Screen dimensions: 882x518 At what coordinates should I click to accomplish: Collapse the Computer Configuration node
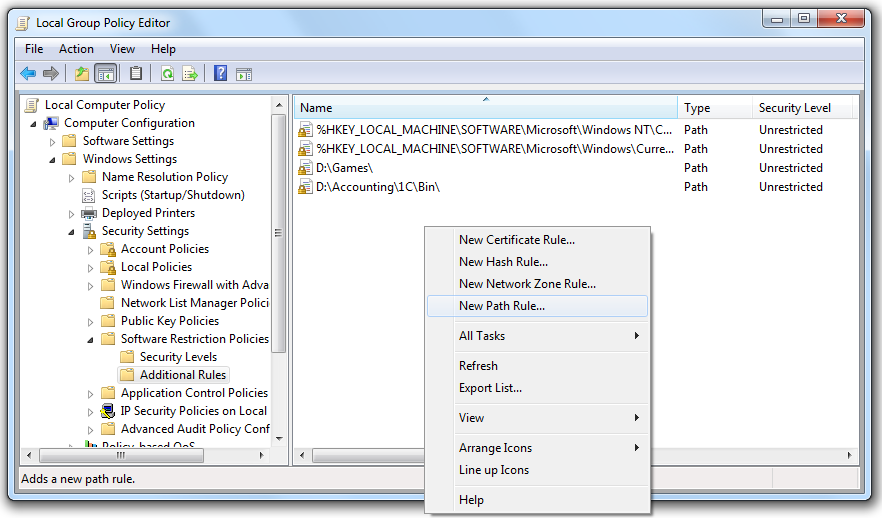click(33, 124)
